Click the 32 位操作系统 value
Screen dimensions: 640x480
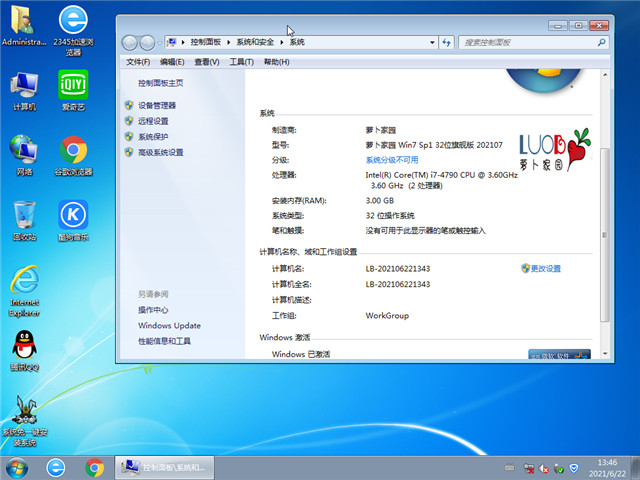(x=390, y=216)
